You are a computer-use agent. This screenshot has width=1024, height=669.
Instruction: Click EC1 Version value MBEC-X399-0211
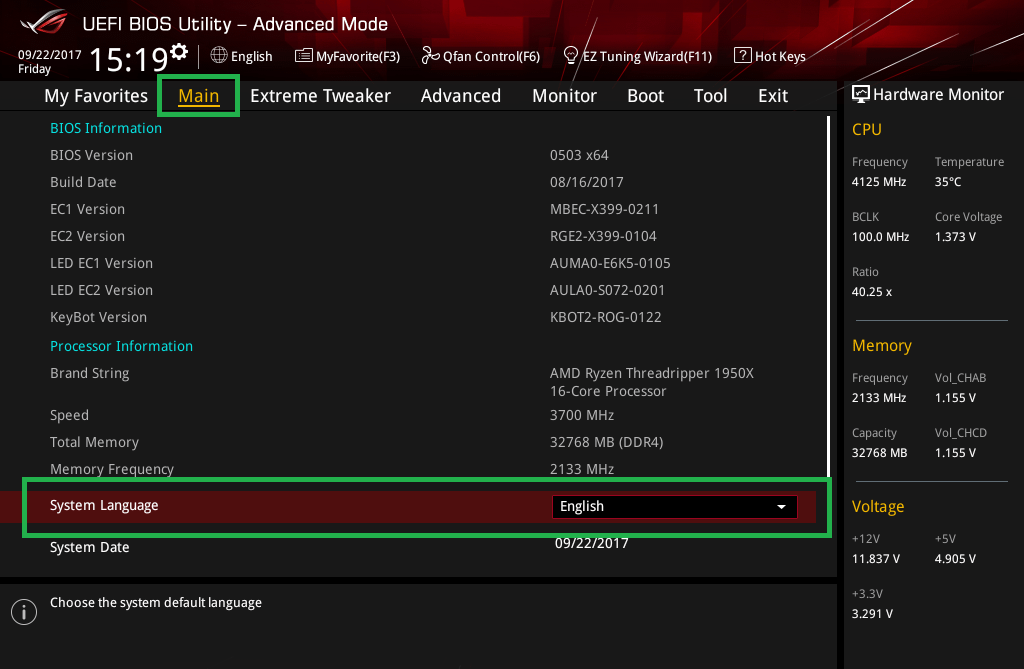coord(604,209)
